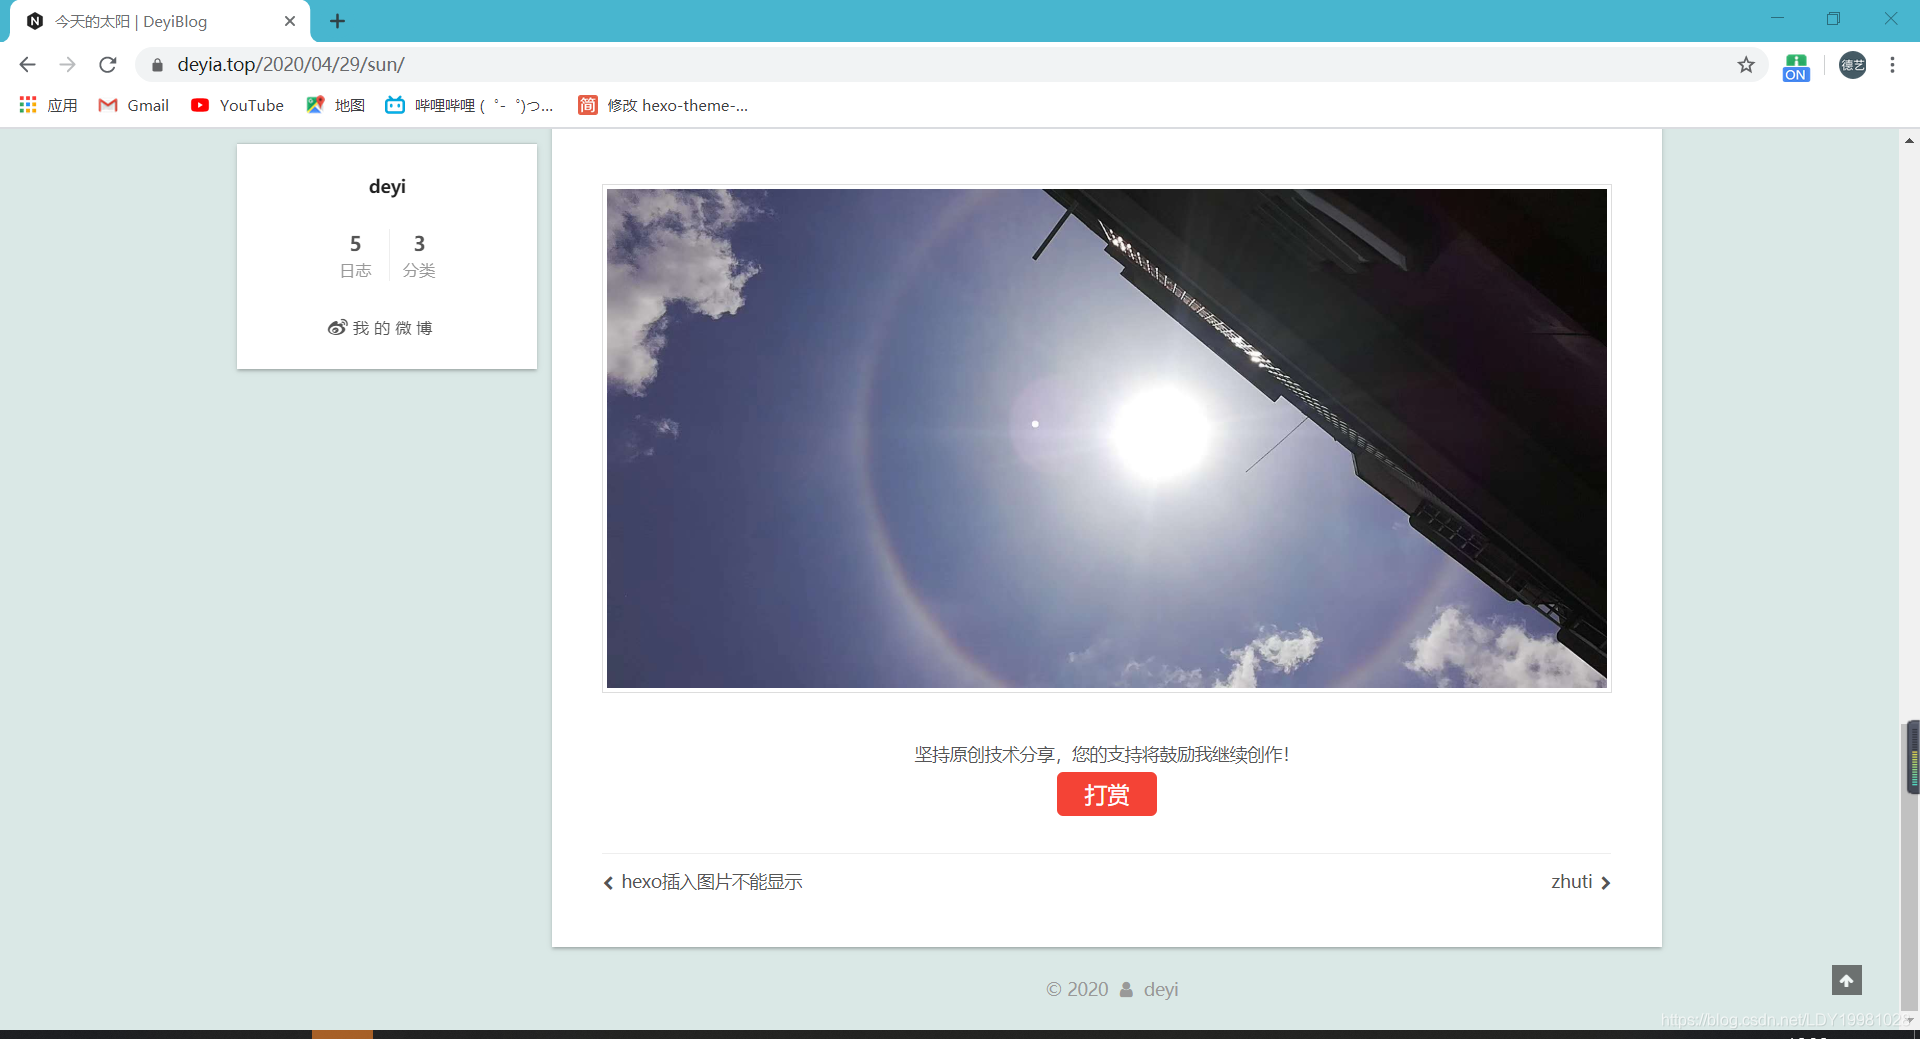Minimize the browser window
1920x1039 pixels.
point(1777,19)
